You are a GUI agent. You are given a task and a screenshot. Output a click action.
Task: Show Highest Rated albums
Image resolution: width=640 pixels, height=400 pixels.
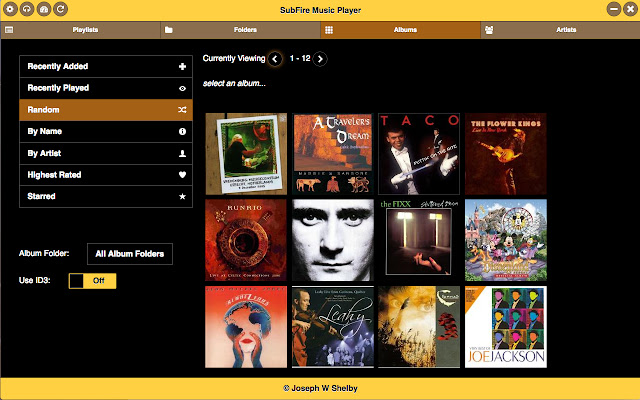pos(106,175)
